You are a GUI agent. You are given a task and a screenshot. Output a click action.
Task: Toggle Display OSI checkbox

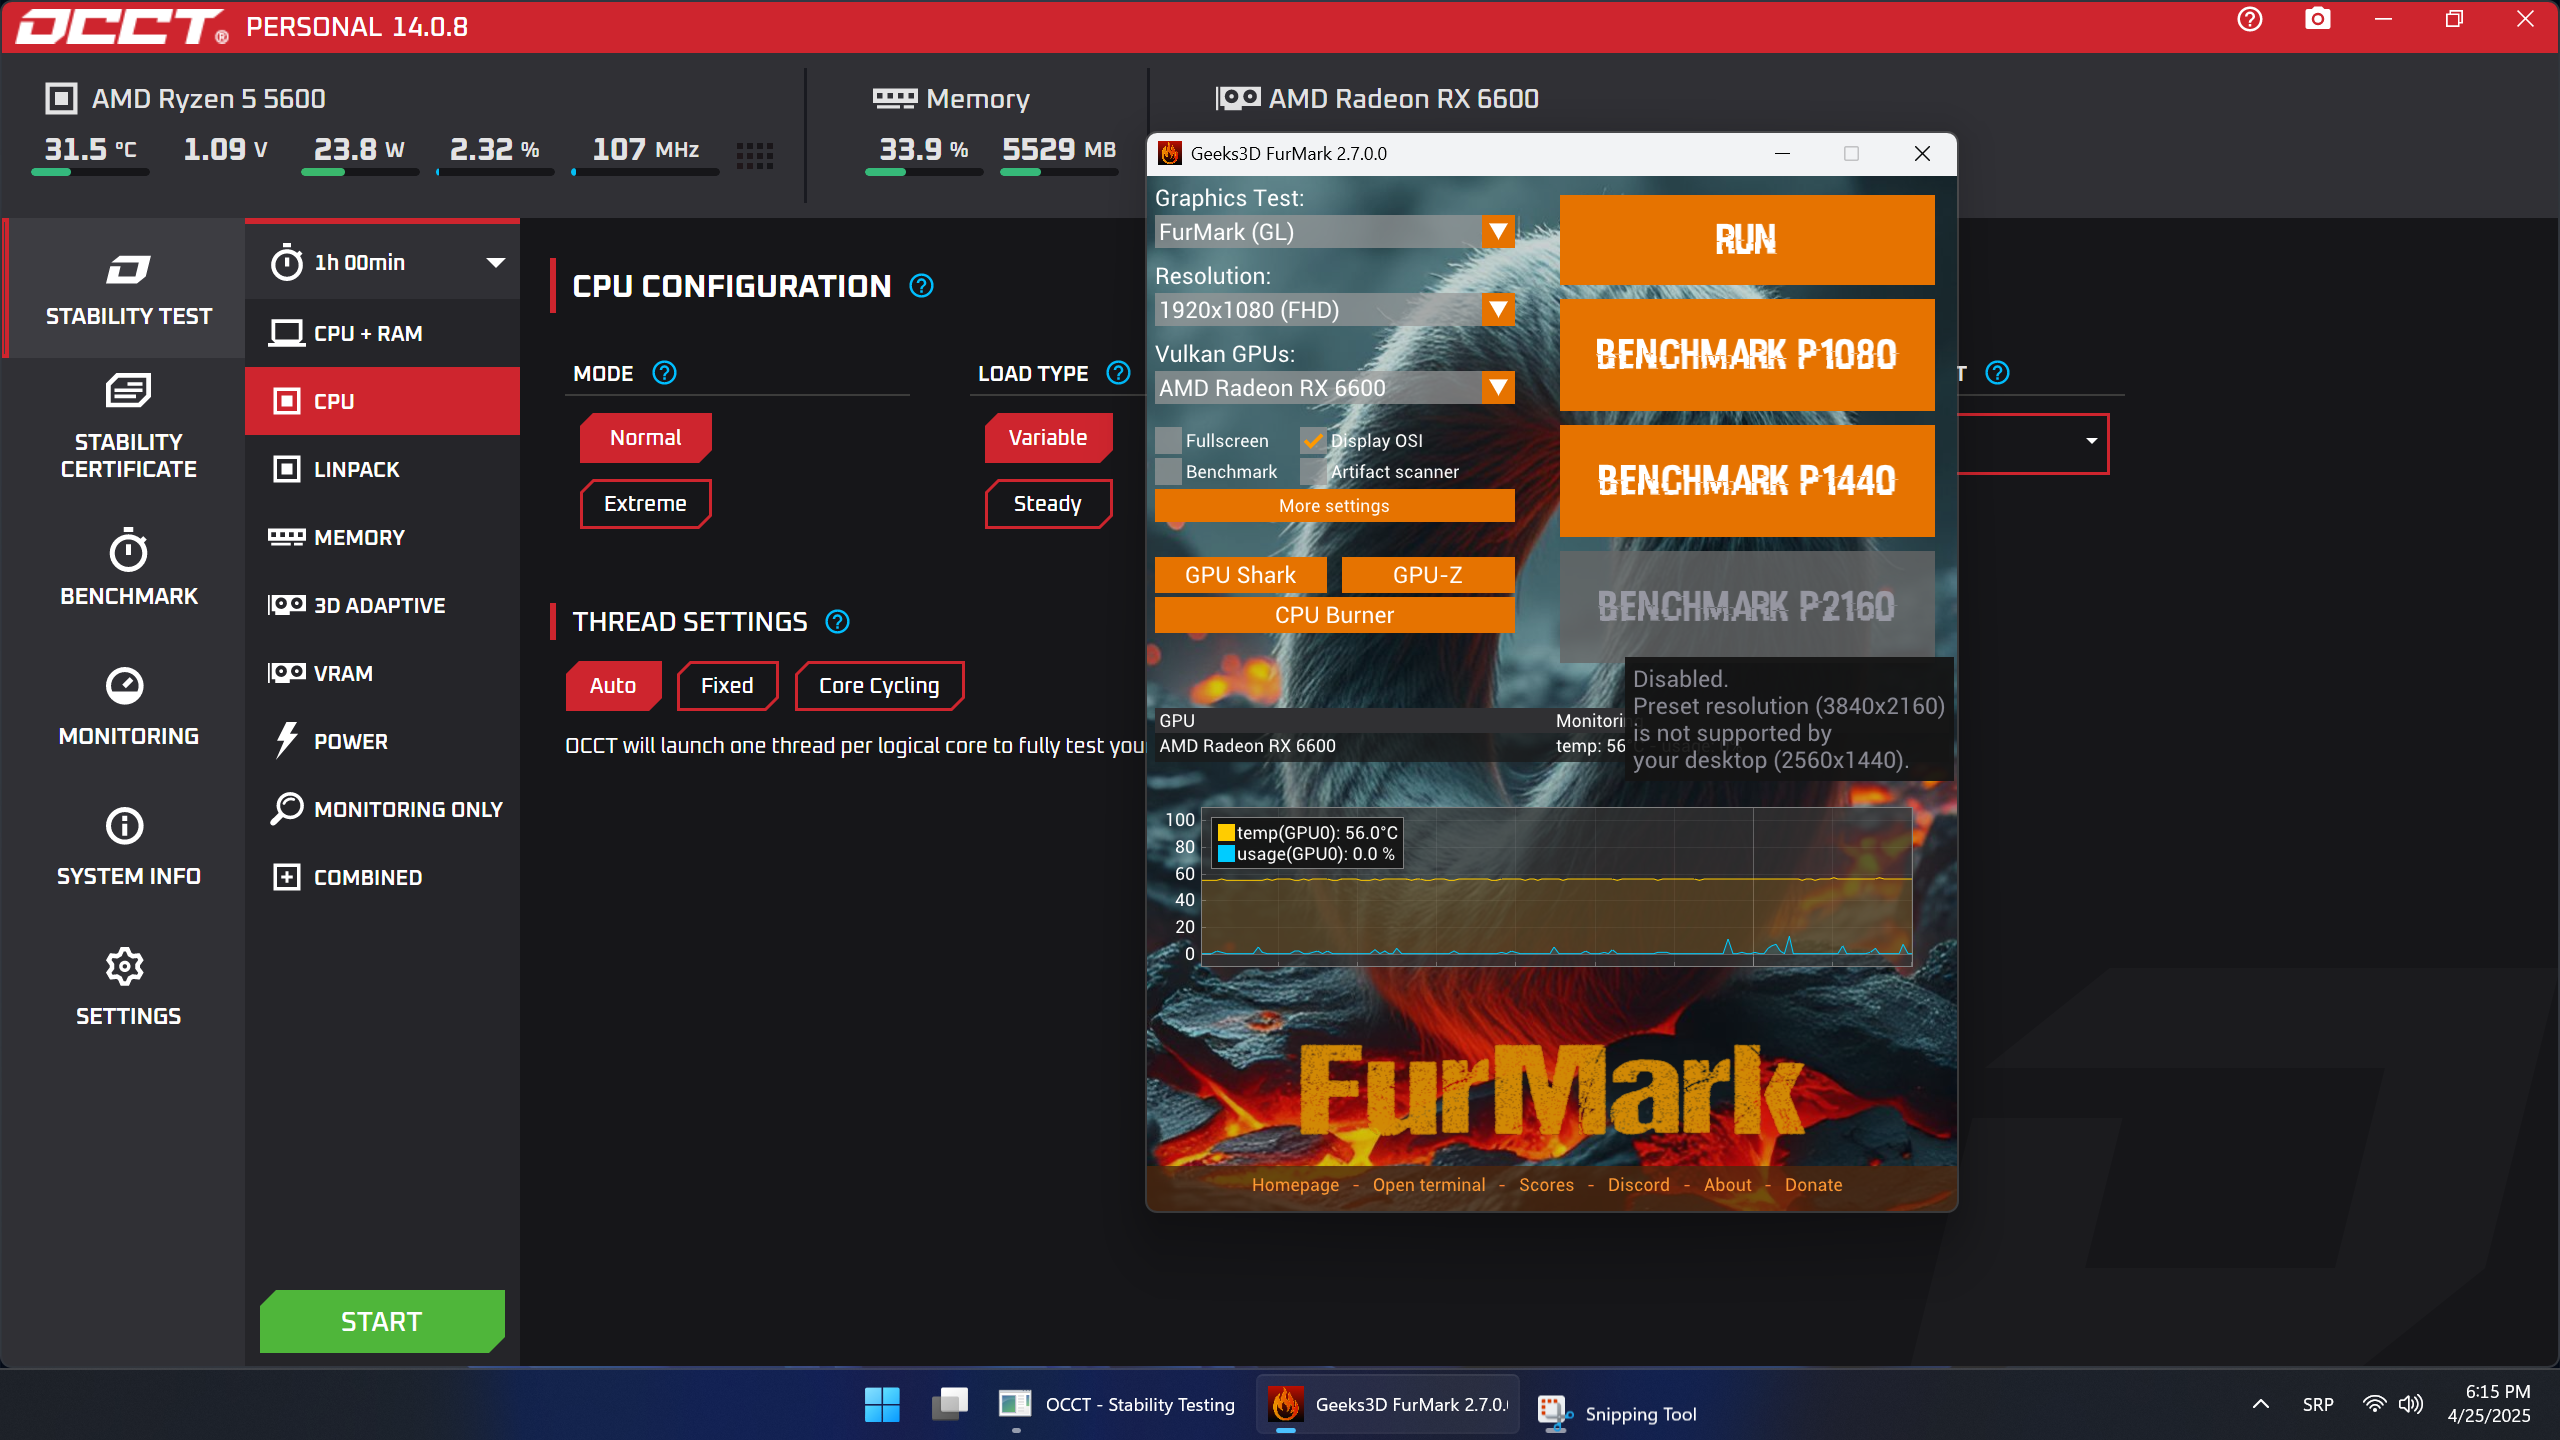coord(1313,441)
